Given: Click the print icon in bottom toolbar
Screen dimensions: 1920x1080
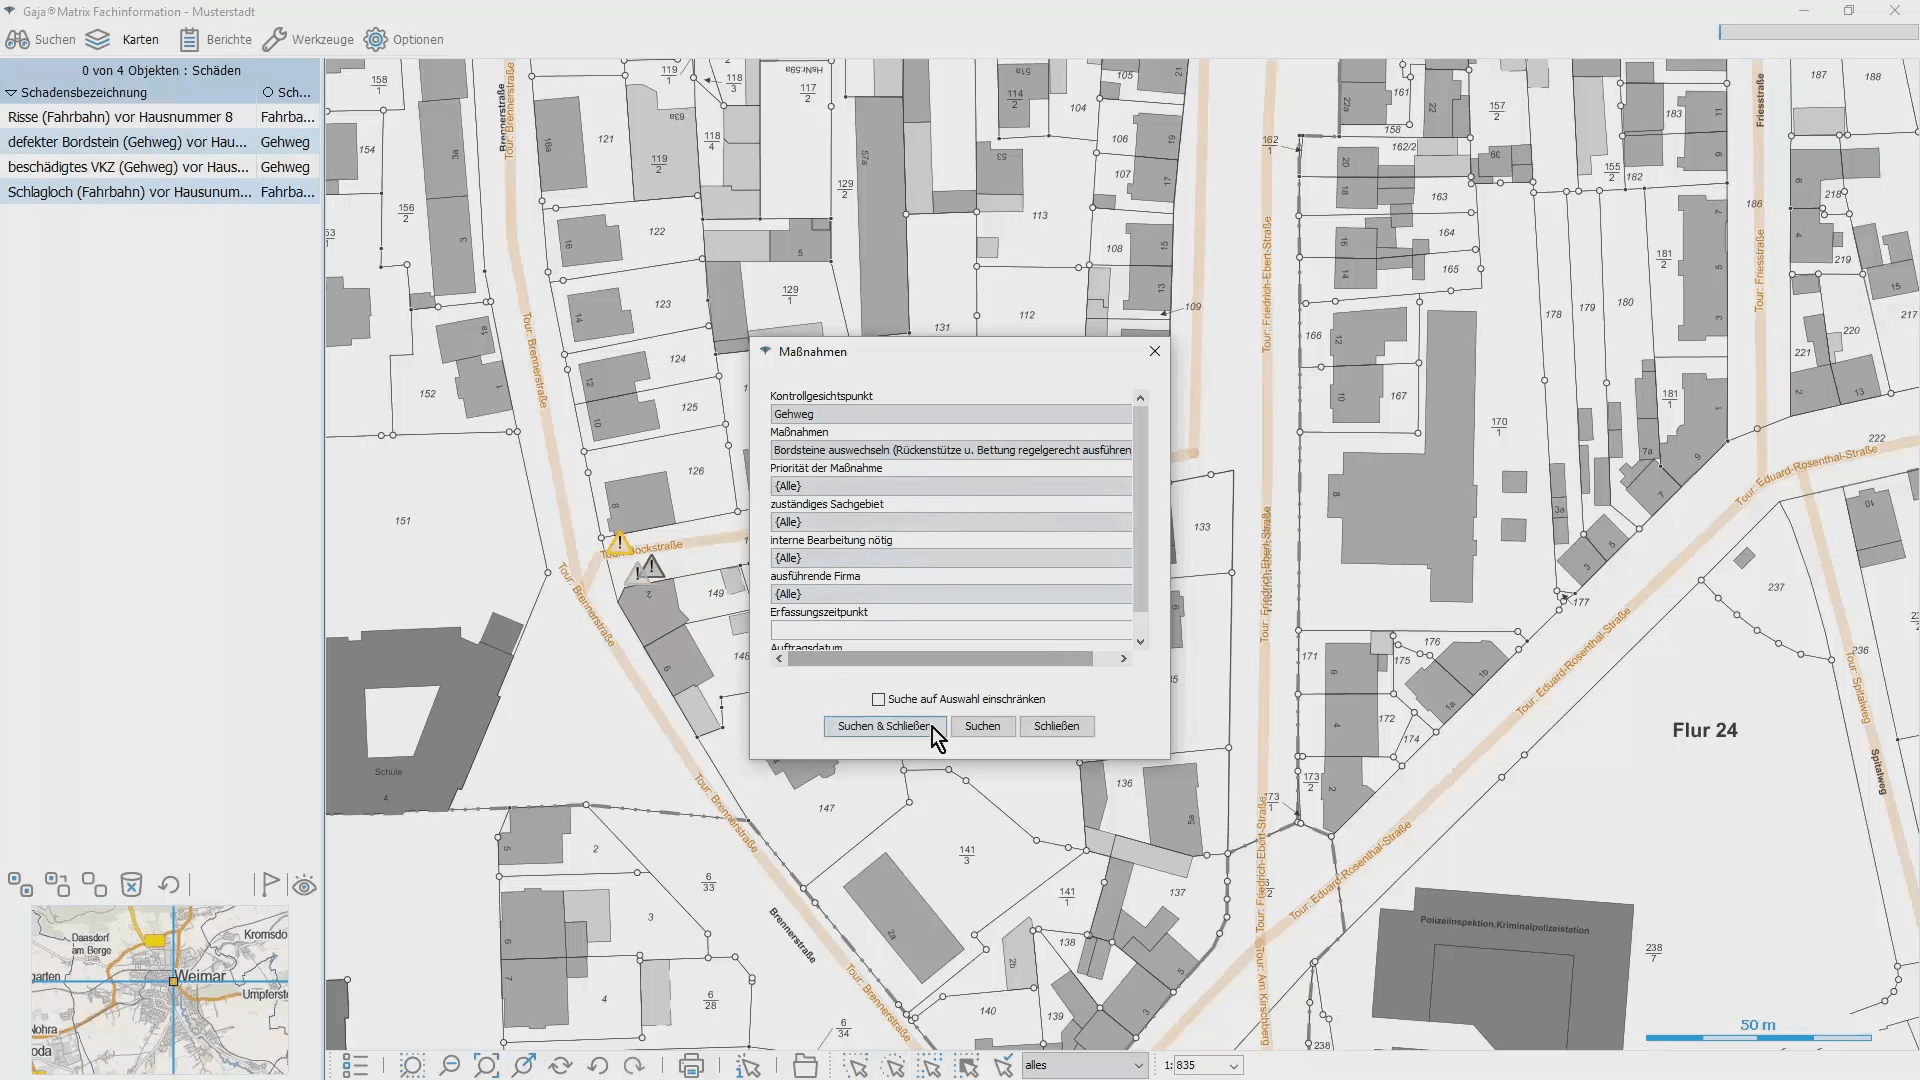Looking at the screenshot, I should [691, 1066].
